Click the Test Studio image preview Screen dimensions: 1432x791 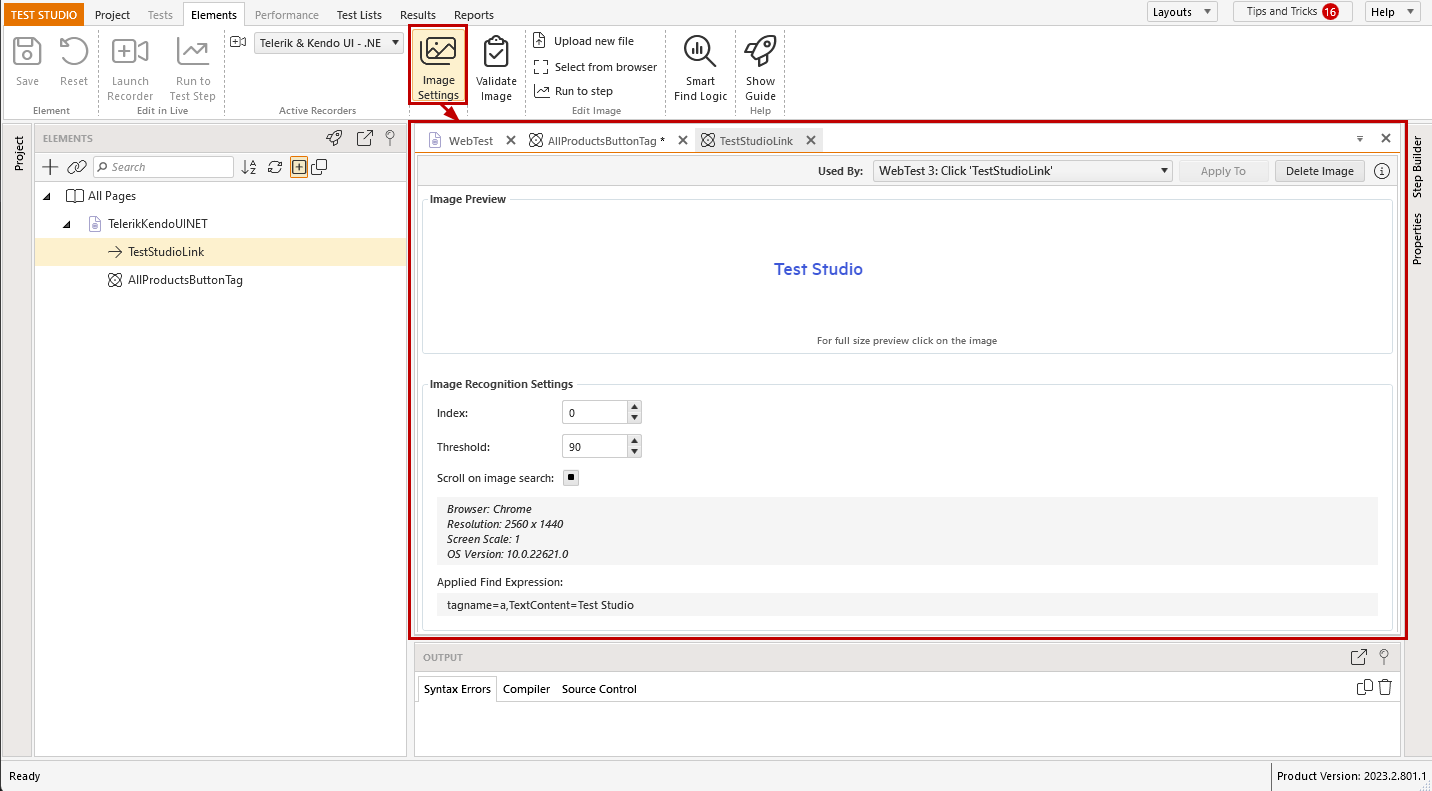tap(818, 269)
